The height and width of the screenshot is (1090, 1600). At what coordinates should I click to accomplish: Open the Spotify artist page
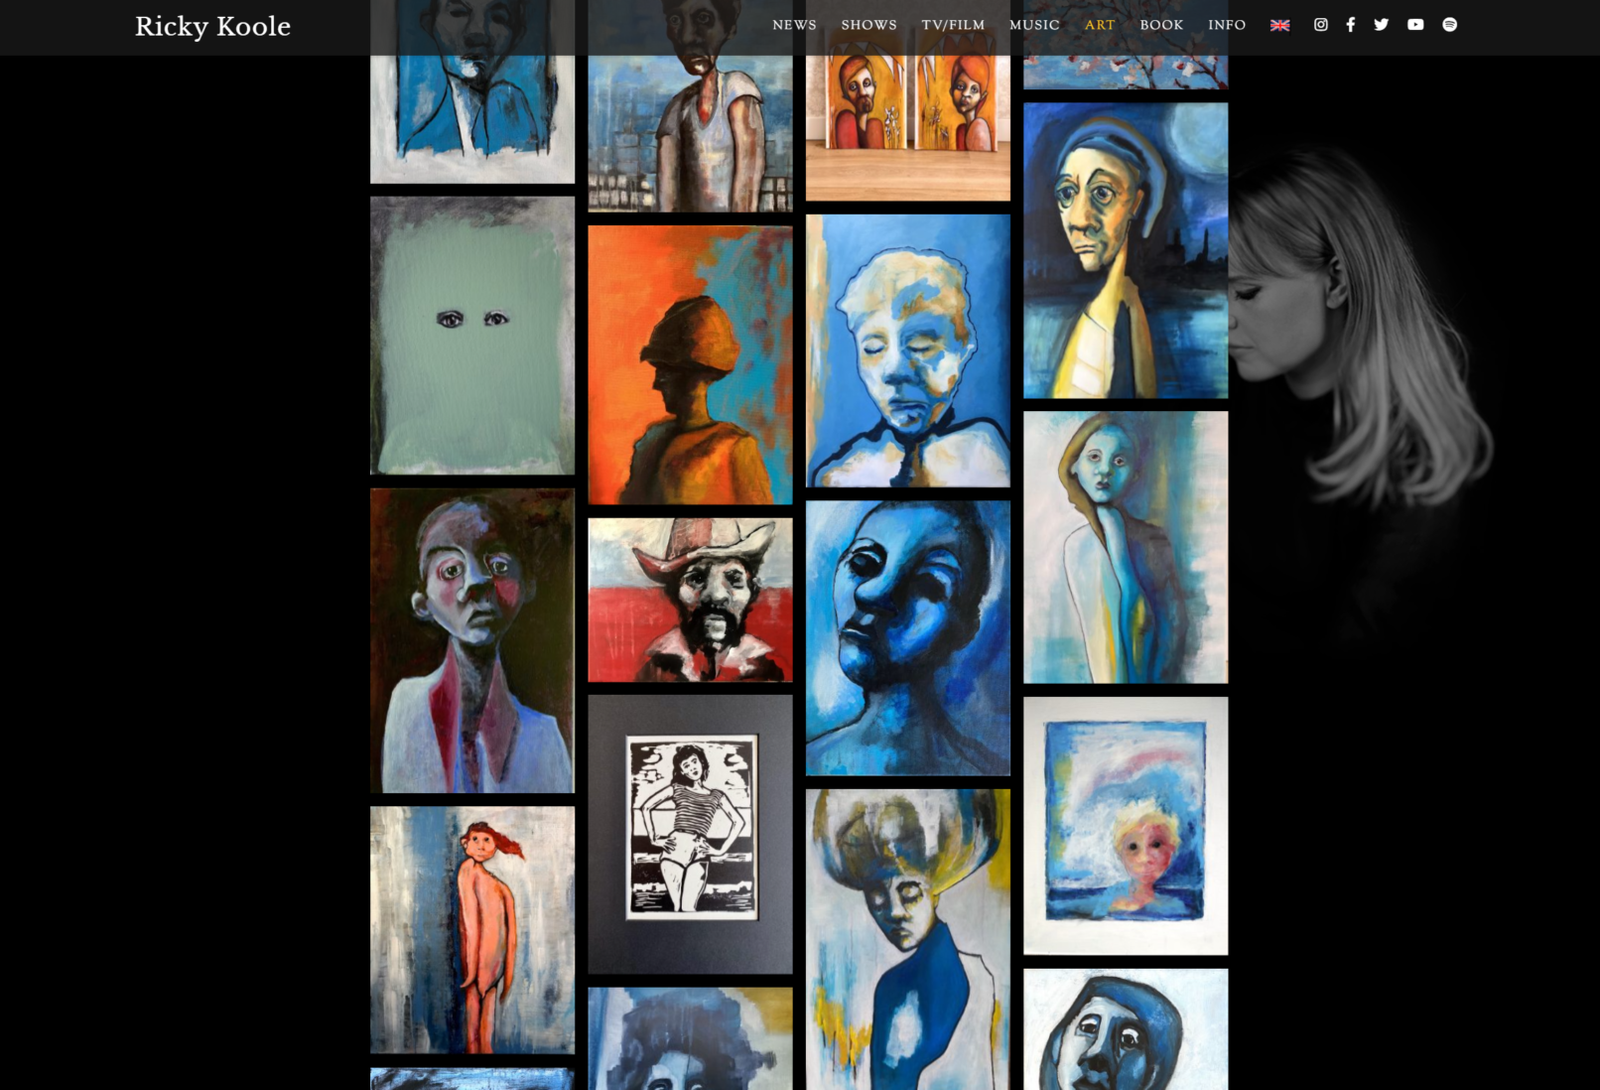click(1447, 24)
